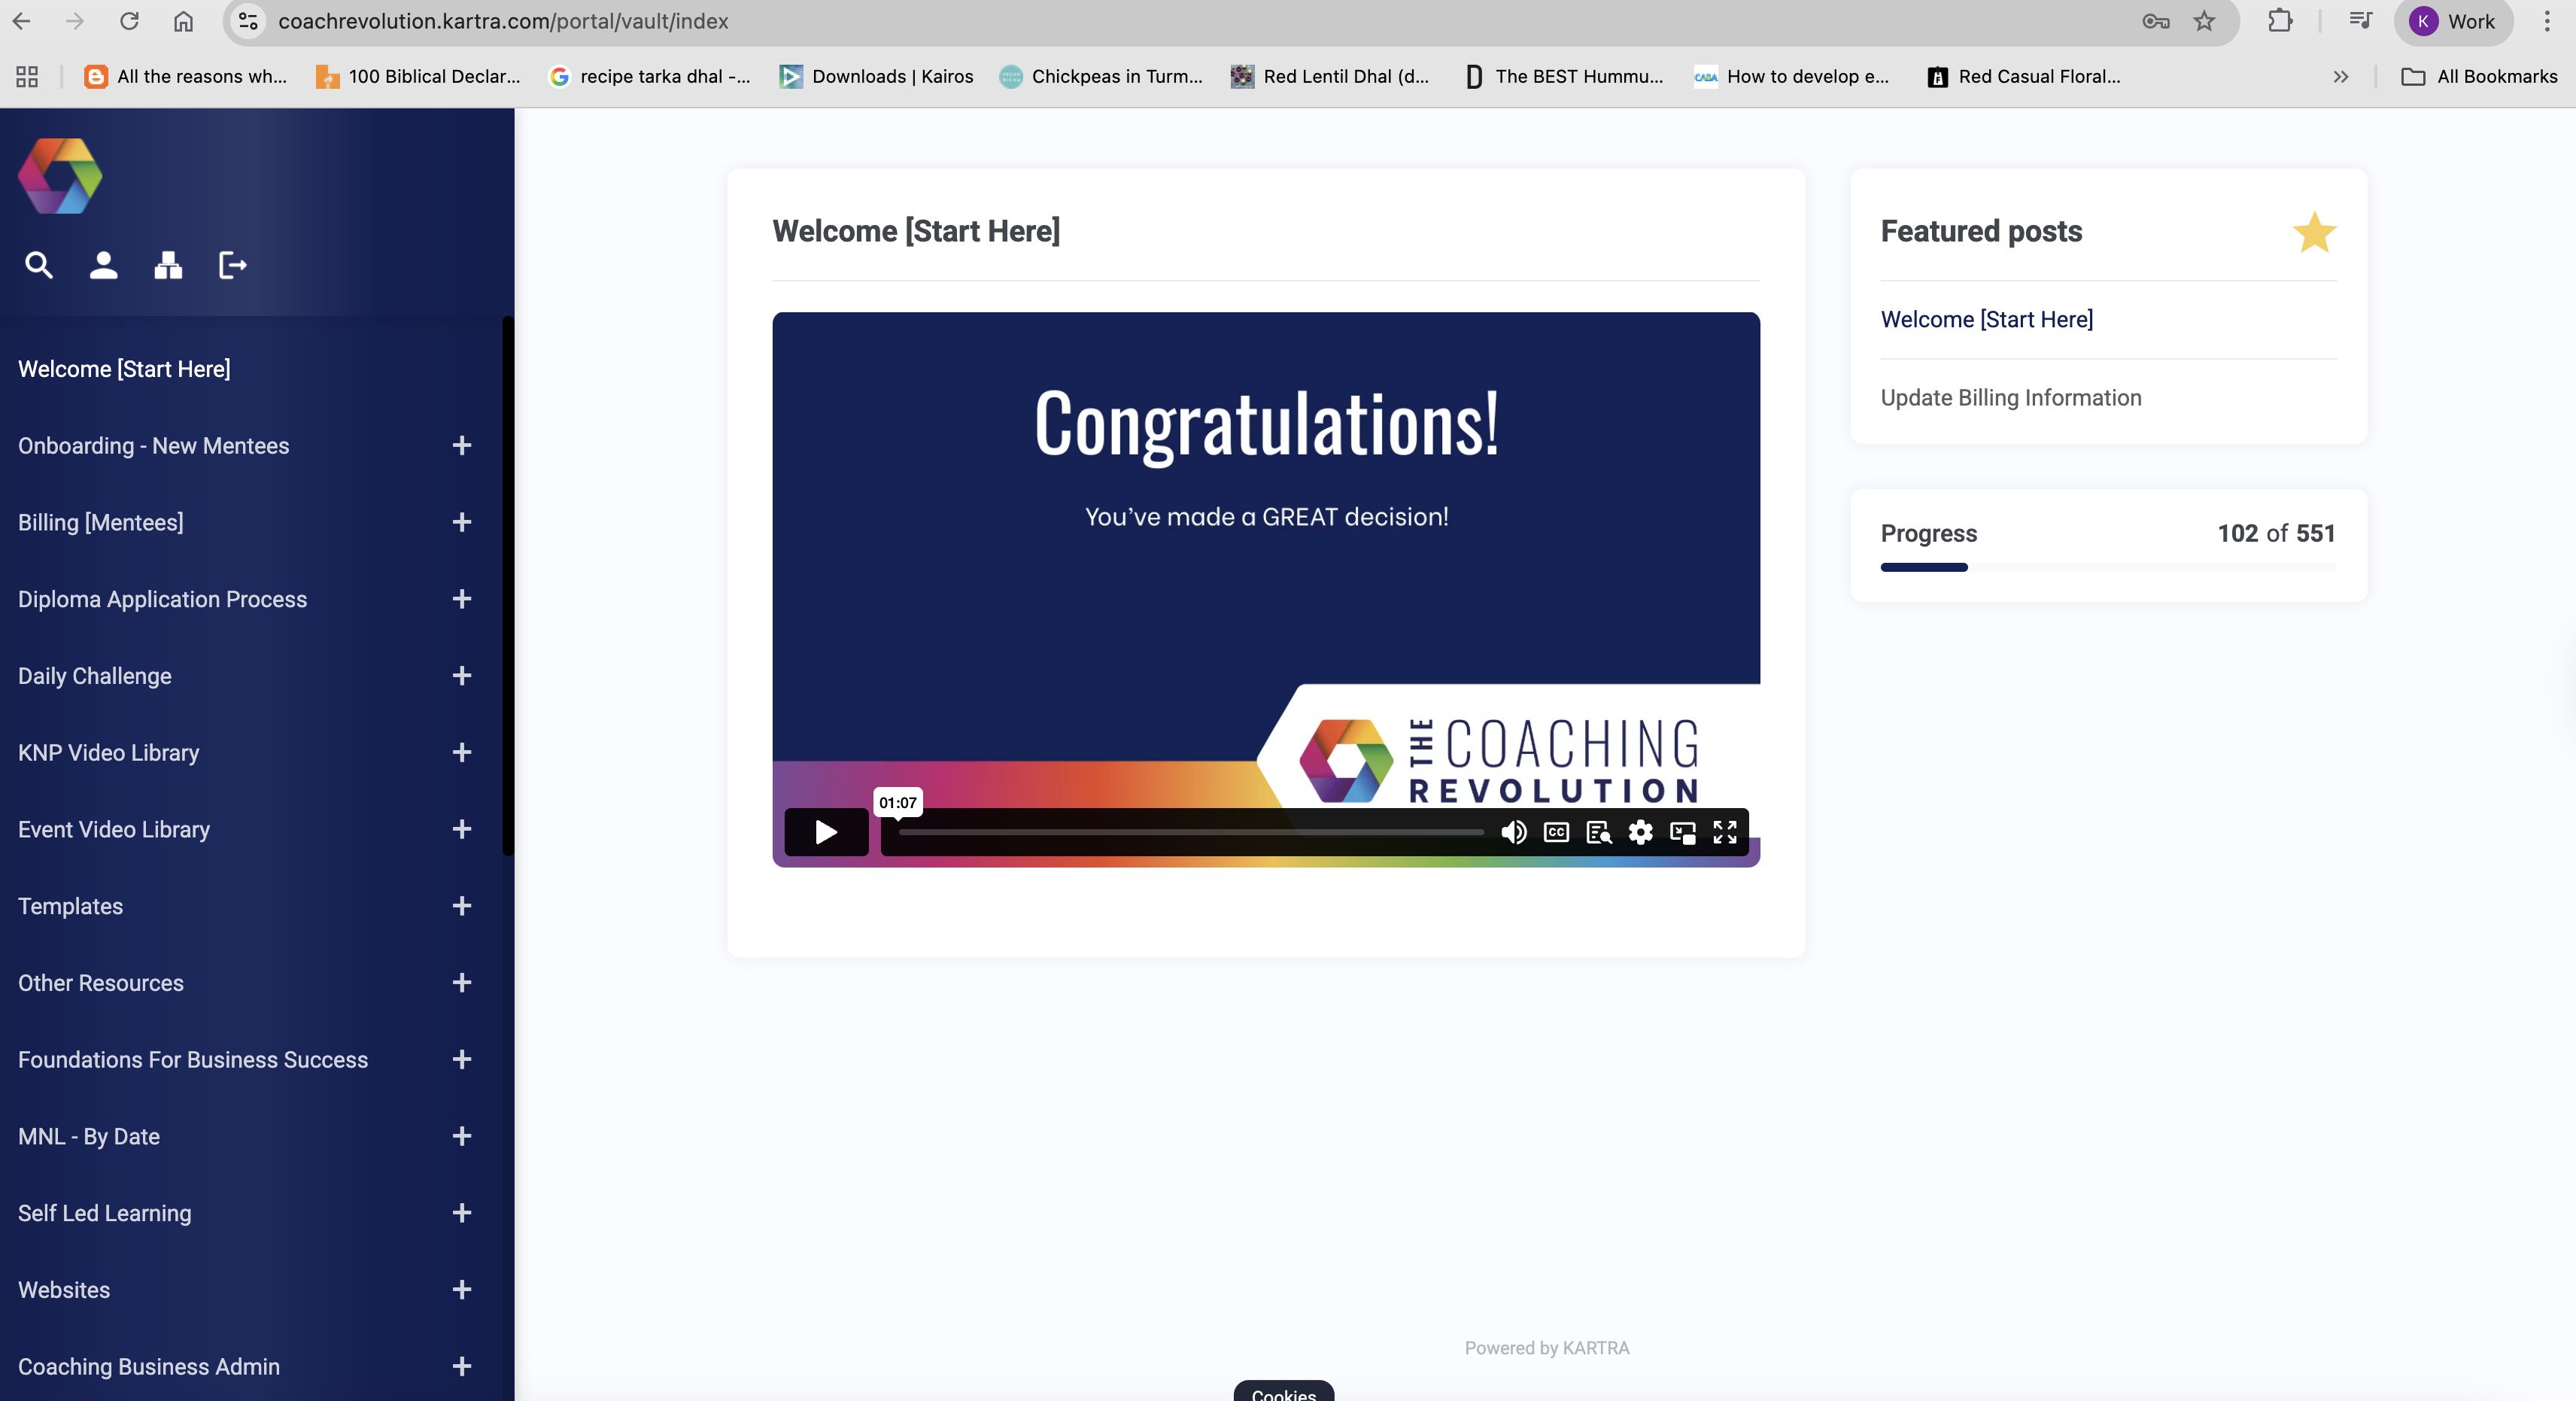Bookmark this page with star icon
The height and width of the screenshot is (1401, 2576).
(2204, 21)
